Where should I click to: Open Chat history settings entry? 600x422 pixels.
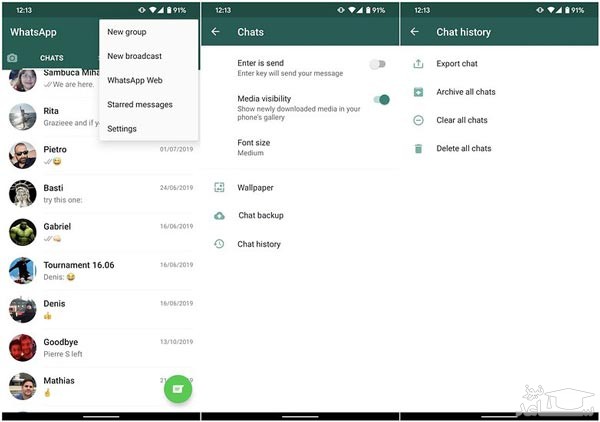coord(259,244)
